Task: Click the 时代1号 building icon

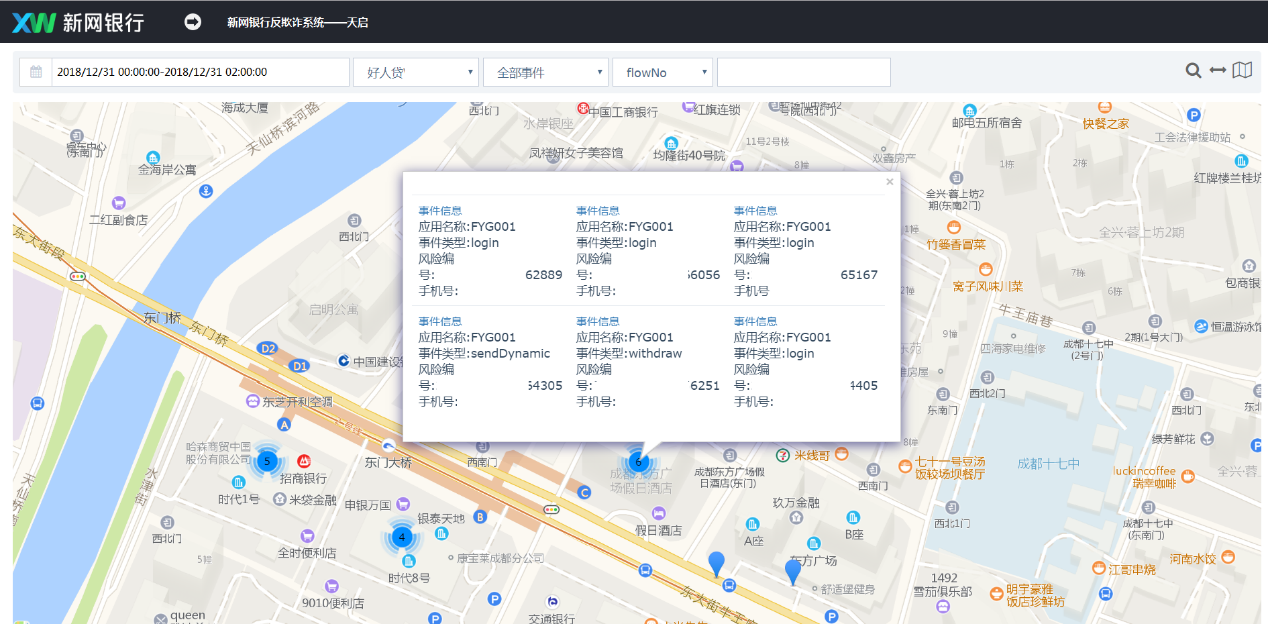Action: coord(240,483)
